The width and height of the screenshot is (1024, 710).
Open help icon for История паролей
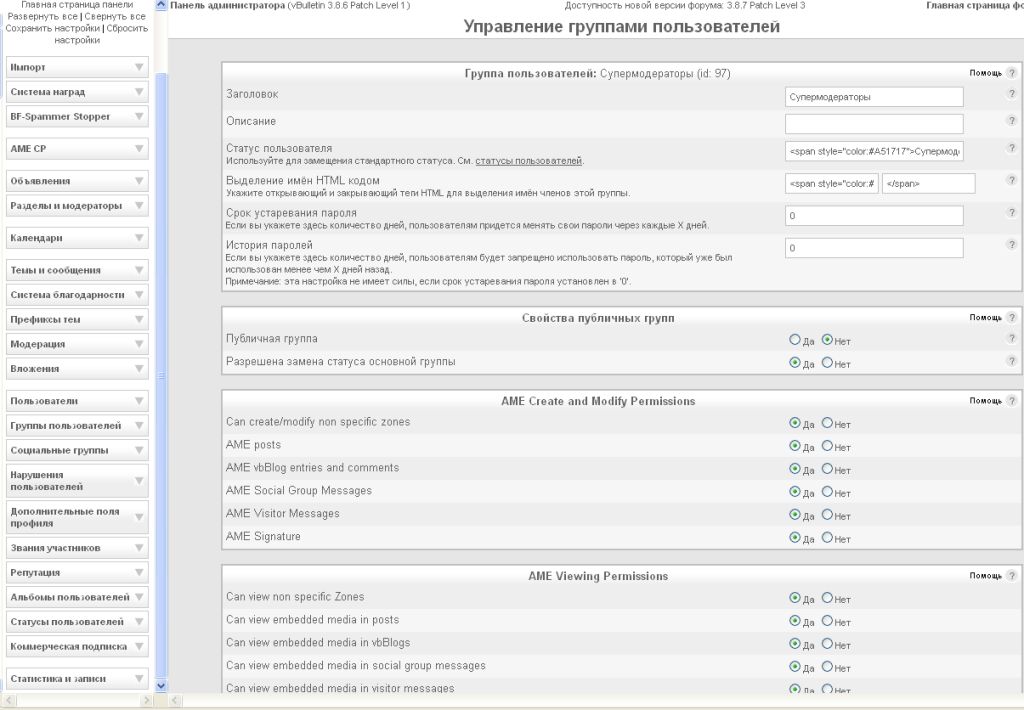1011,245
